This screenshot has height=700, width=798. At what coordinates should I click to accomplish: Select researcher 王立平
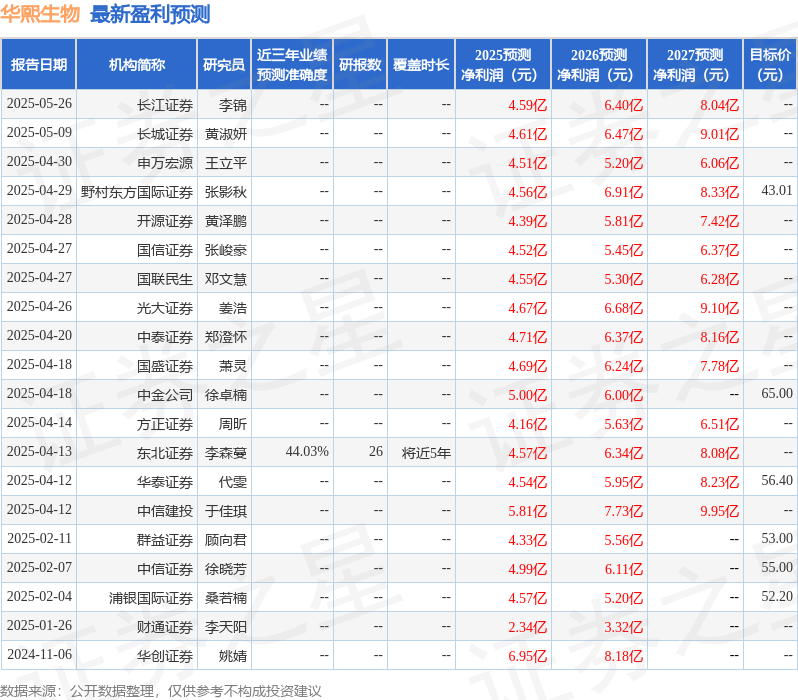tap(225, 163)
